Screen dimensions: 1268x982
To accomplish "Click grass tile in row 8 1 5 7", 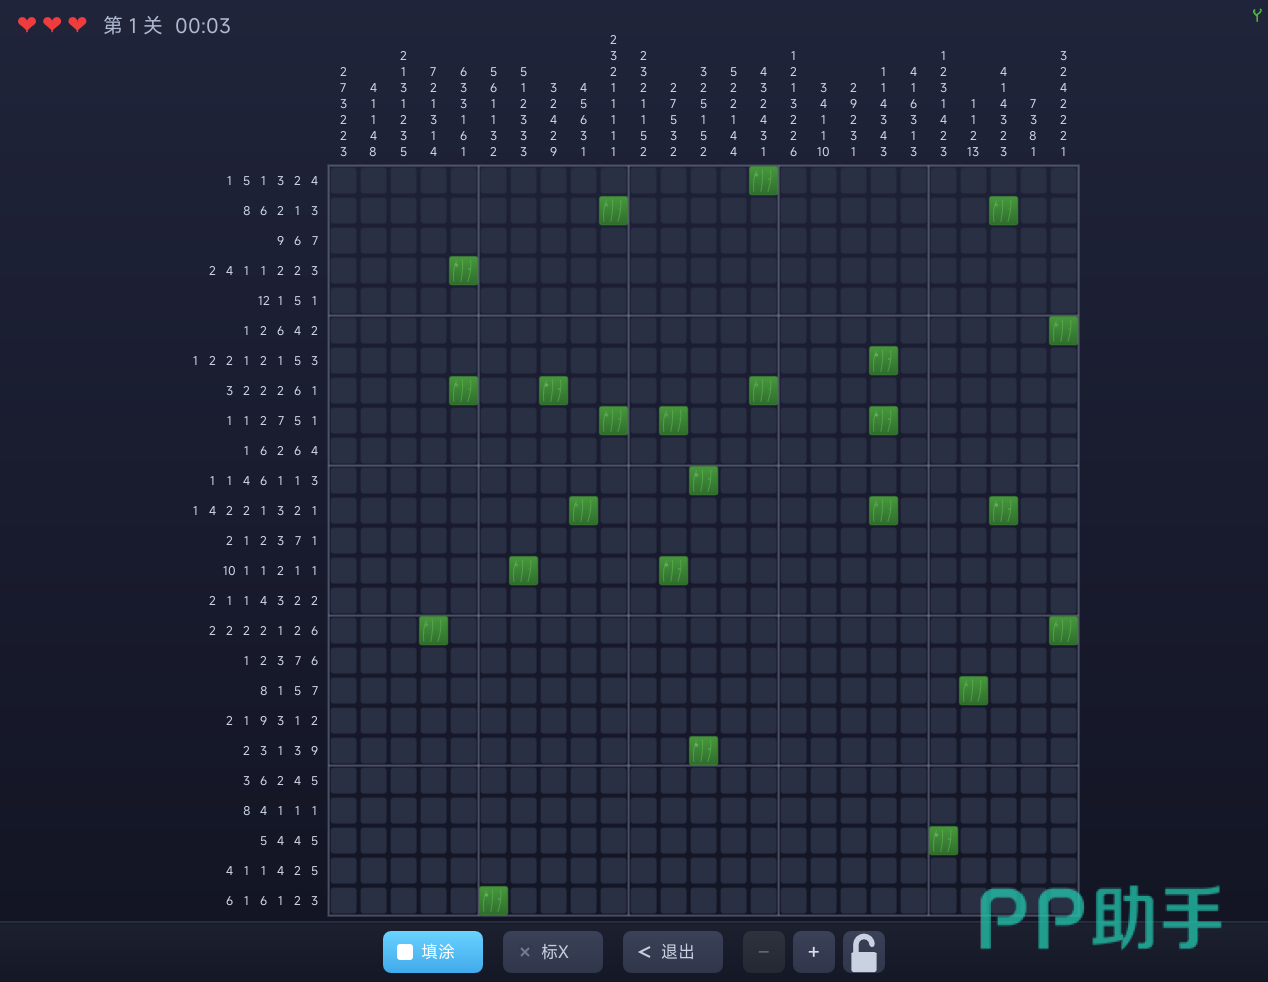I will point(973,691).
